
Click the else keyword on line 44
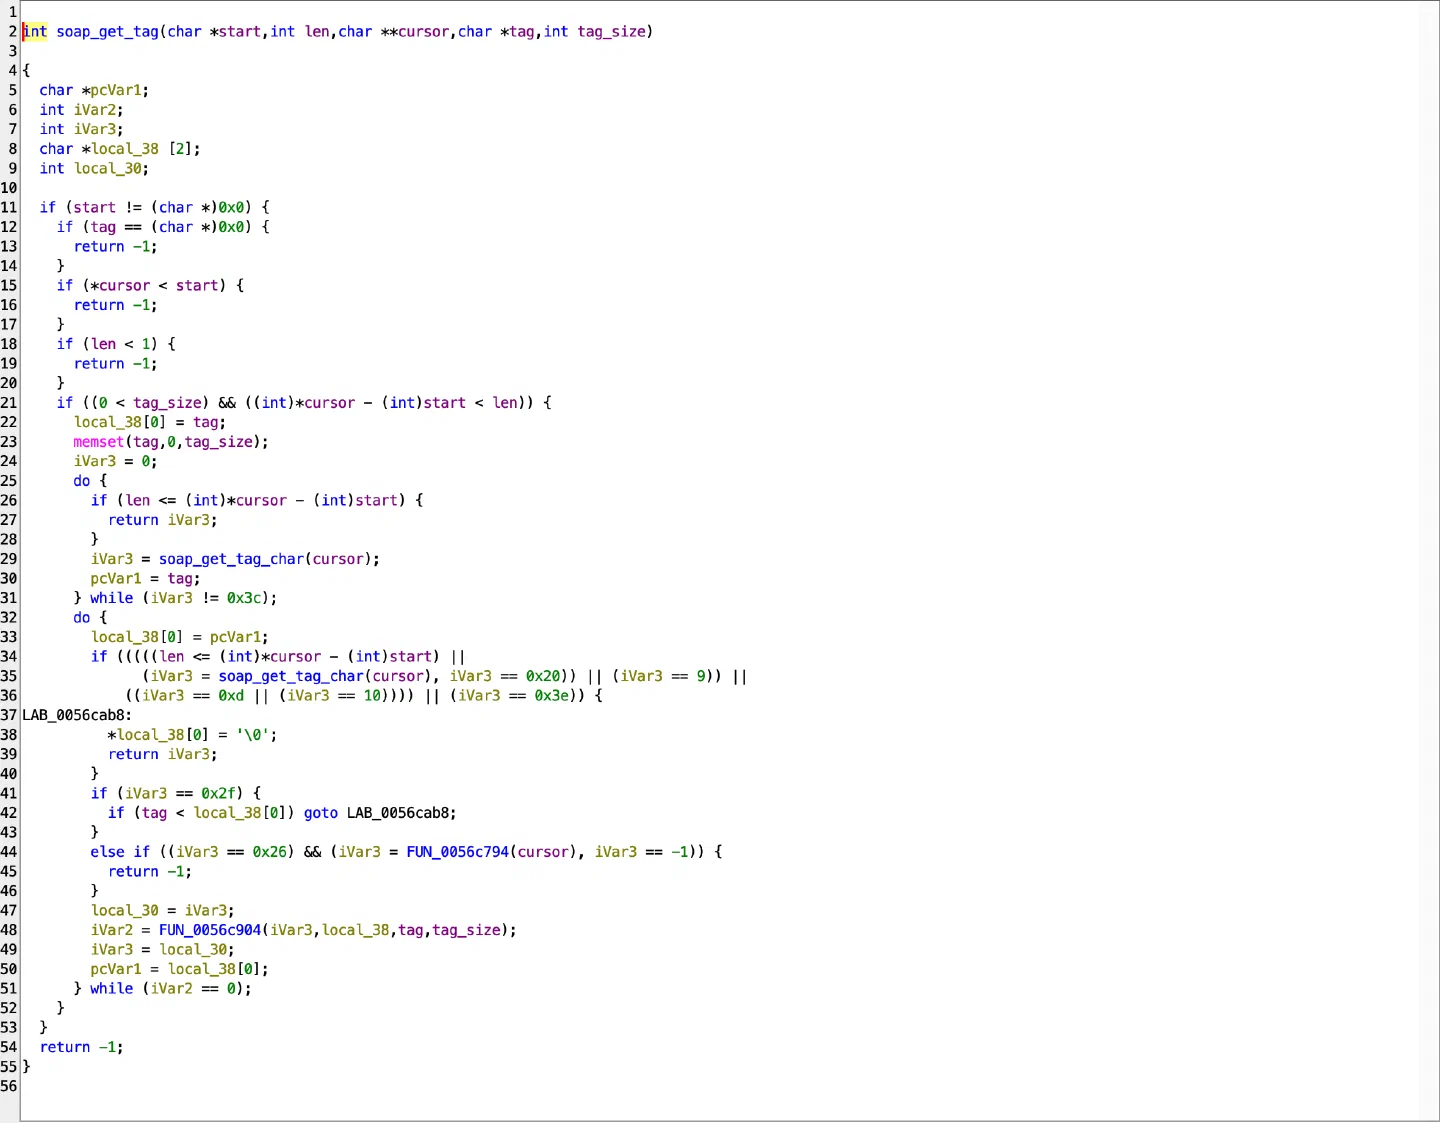point(108,852)
